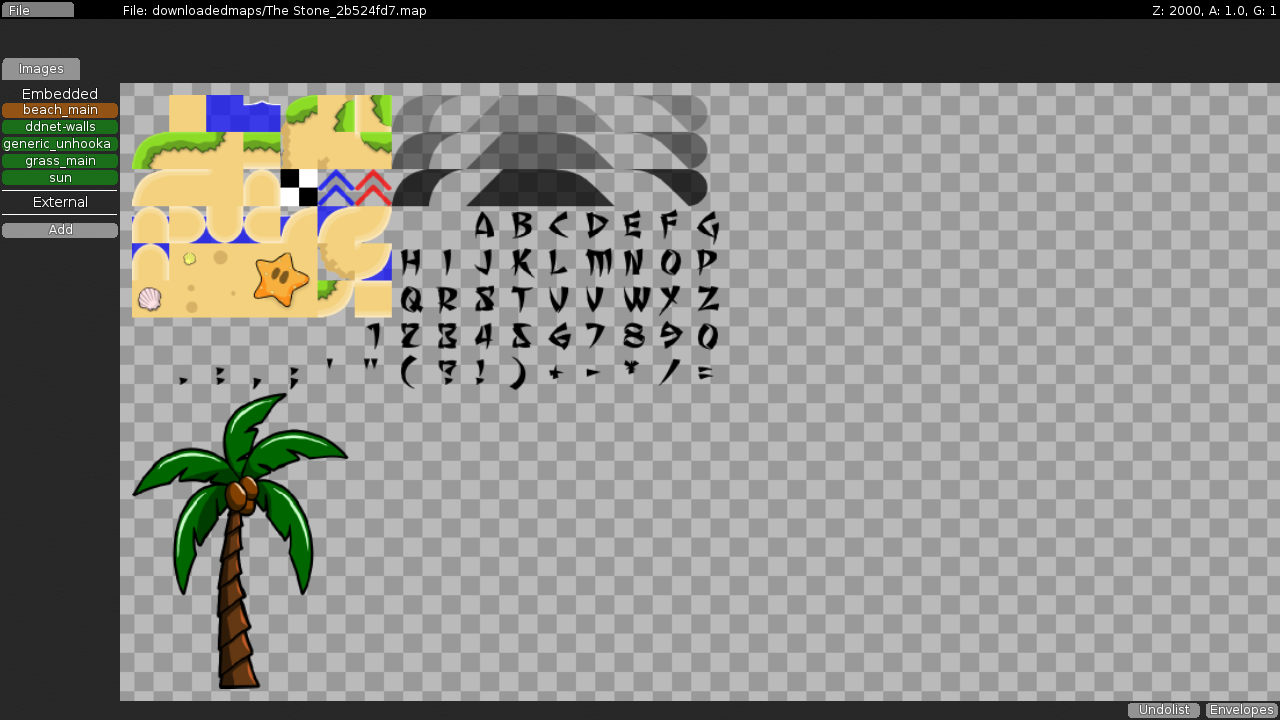Select the ddnet-walls image entry

tap(60, 127)
